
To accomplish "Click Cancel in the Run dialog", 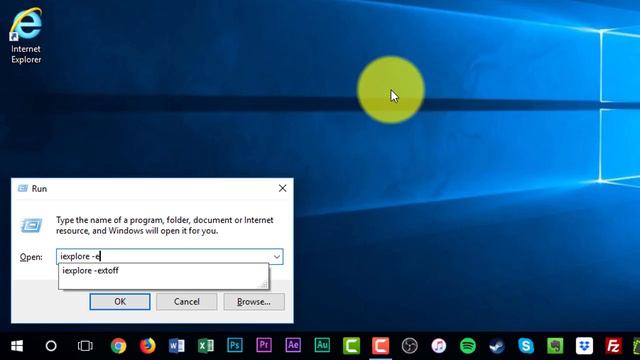I will click(x=187, y=302).
